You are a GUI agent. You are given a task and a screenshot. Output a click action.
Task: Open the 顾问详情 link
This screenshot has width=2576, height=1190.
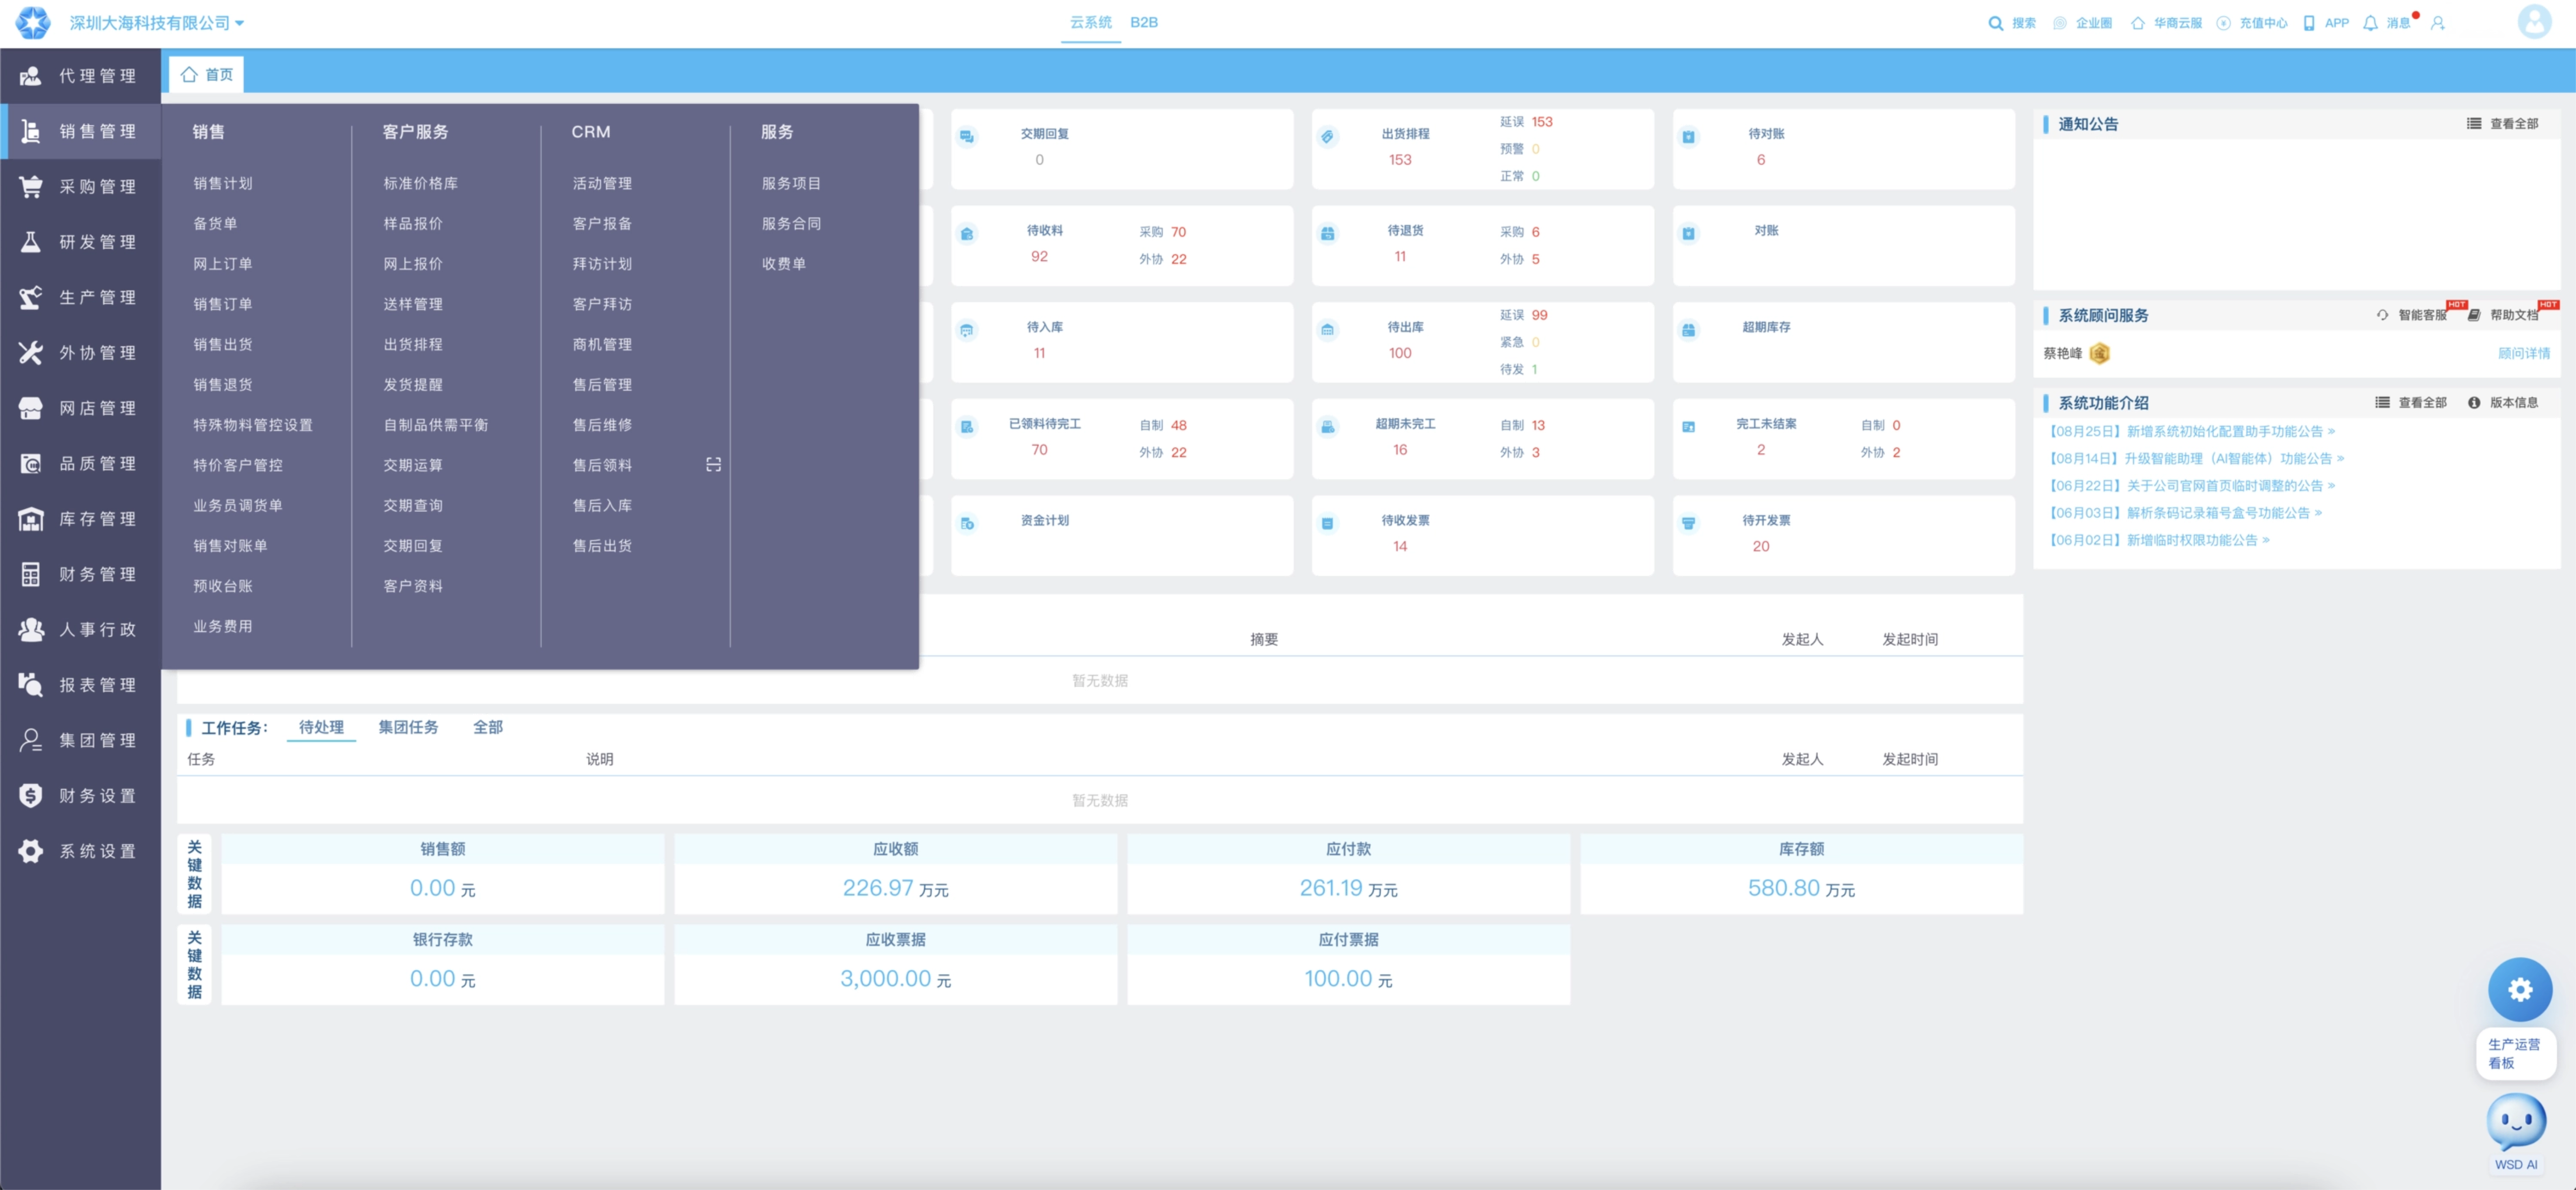pos(2523,353)
